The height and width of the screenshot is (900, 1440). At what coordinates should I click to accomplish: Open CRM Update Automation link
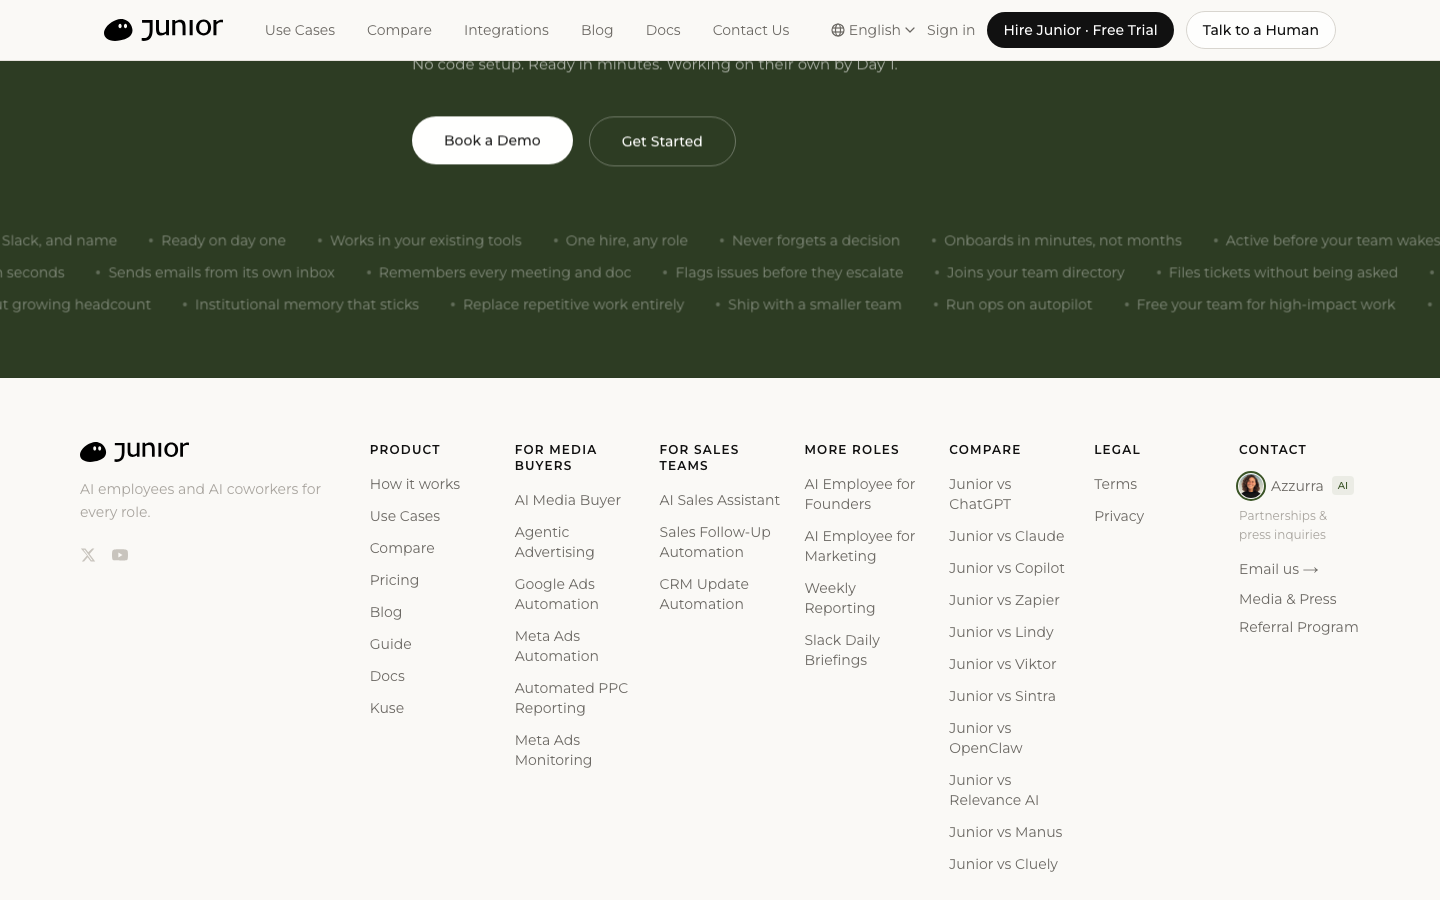(x=704, y=594)
